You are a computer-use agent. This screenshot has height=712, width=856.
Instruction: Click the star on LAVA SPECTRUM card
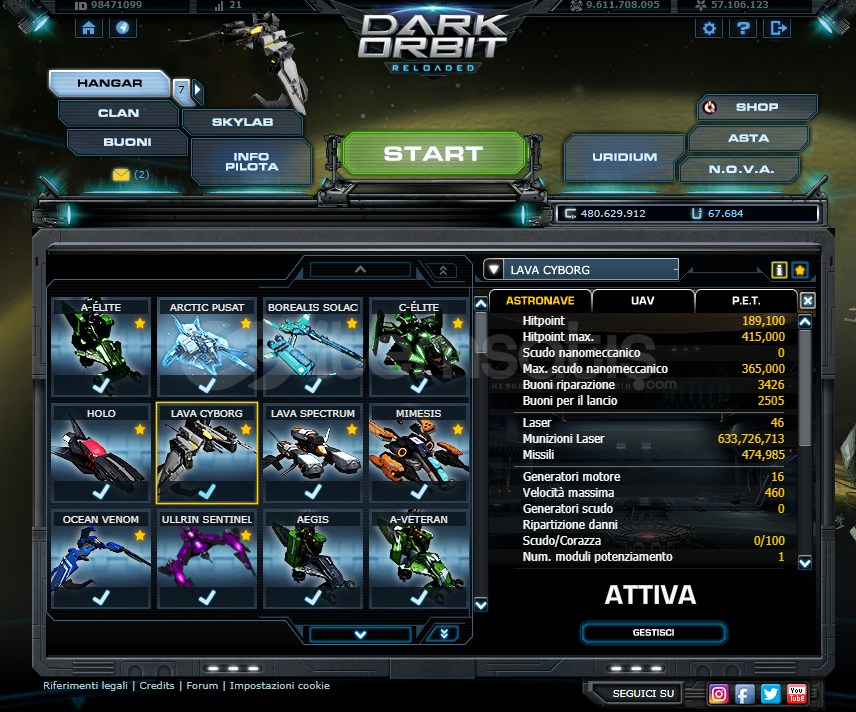click(x=352, y=429)
